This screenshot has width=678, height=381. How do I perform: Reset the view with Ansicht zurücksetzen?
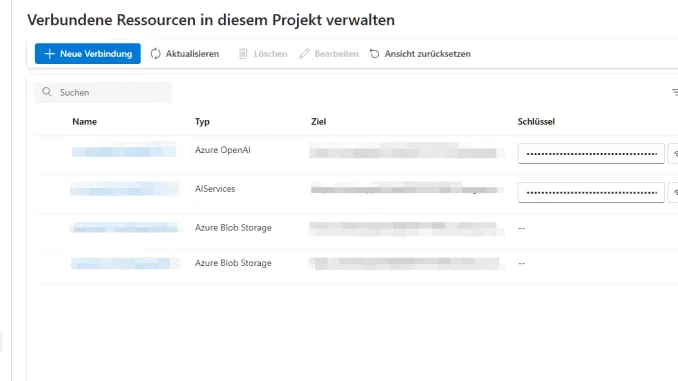(420, 54)
